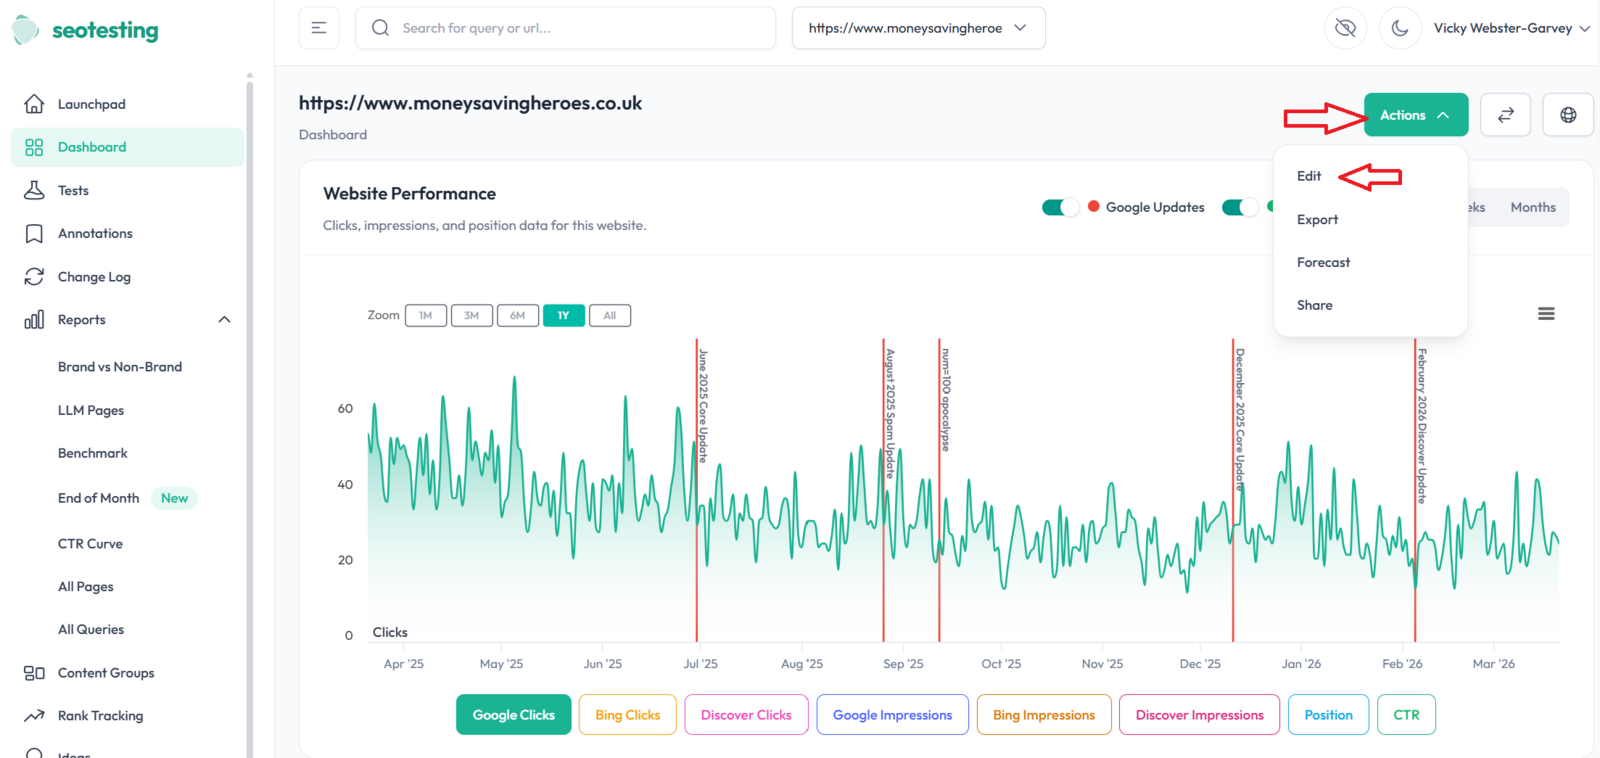The image size is (1600, 758).
Task: Set zoom to 3M
Action: 472,315
